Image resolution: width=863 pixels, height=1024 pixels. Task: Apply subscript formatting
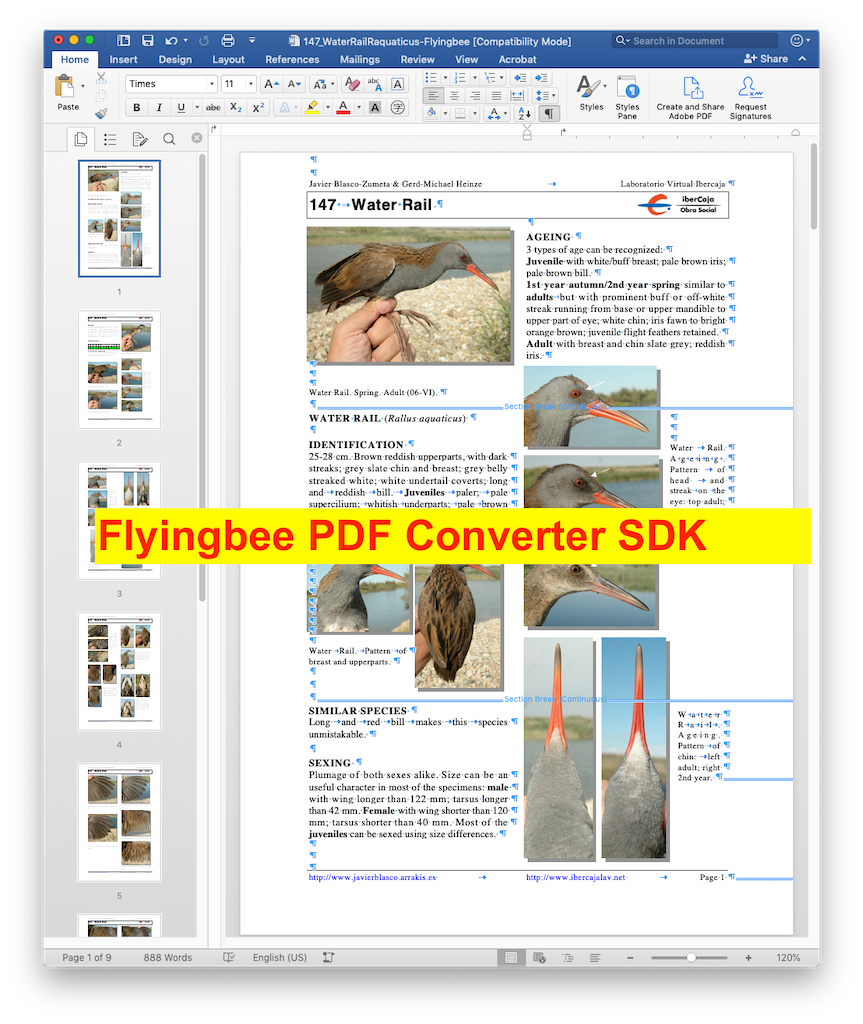236,108
